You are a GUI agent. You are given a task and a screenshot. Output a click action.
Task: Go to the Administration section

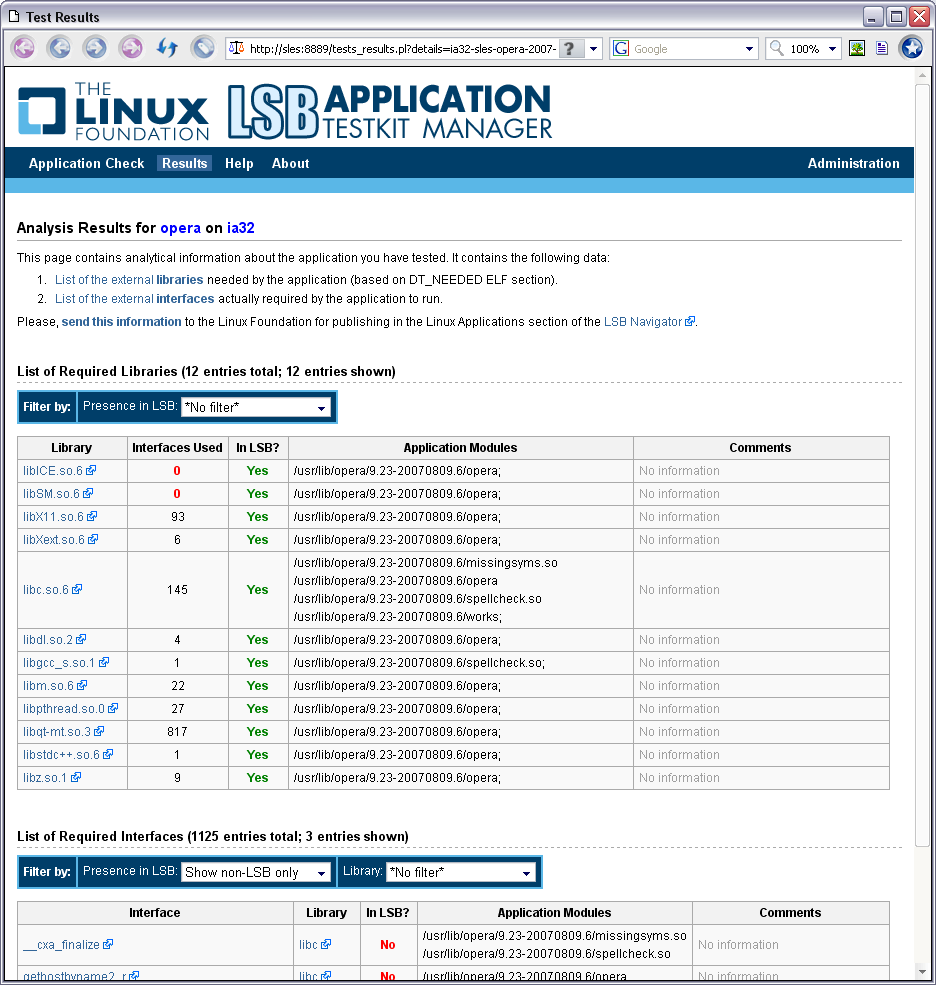[854, 163]
